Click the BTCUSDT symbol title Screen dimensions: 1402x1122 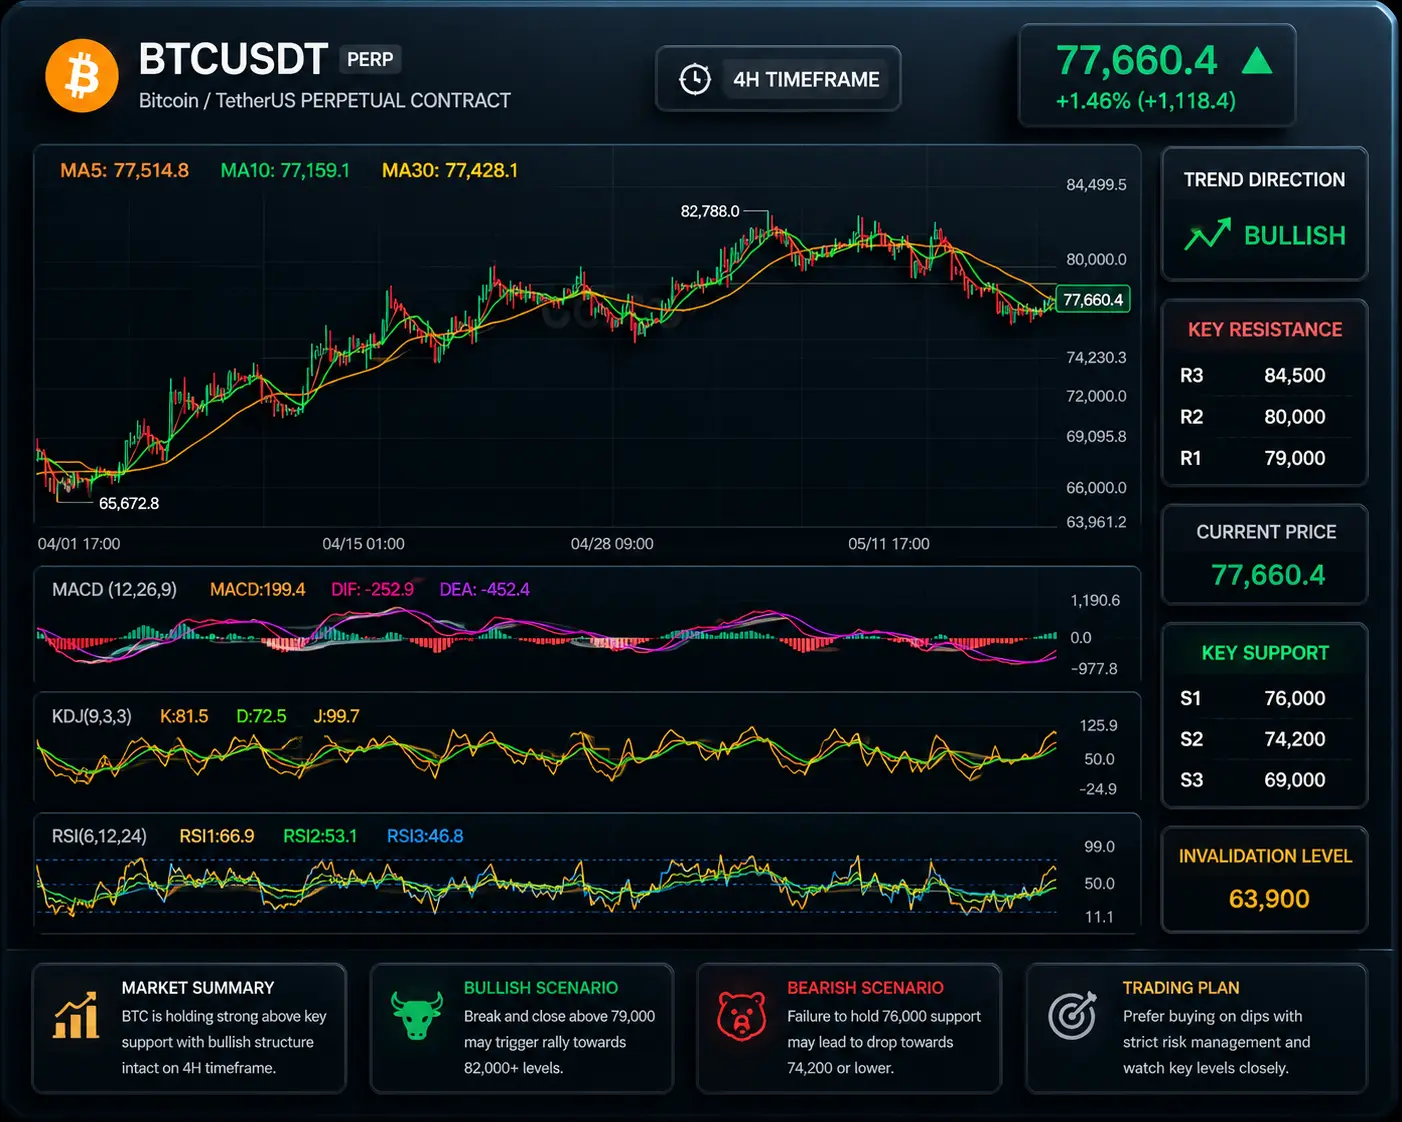(233, 59)
